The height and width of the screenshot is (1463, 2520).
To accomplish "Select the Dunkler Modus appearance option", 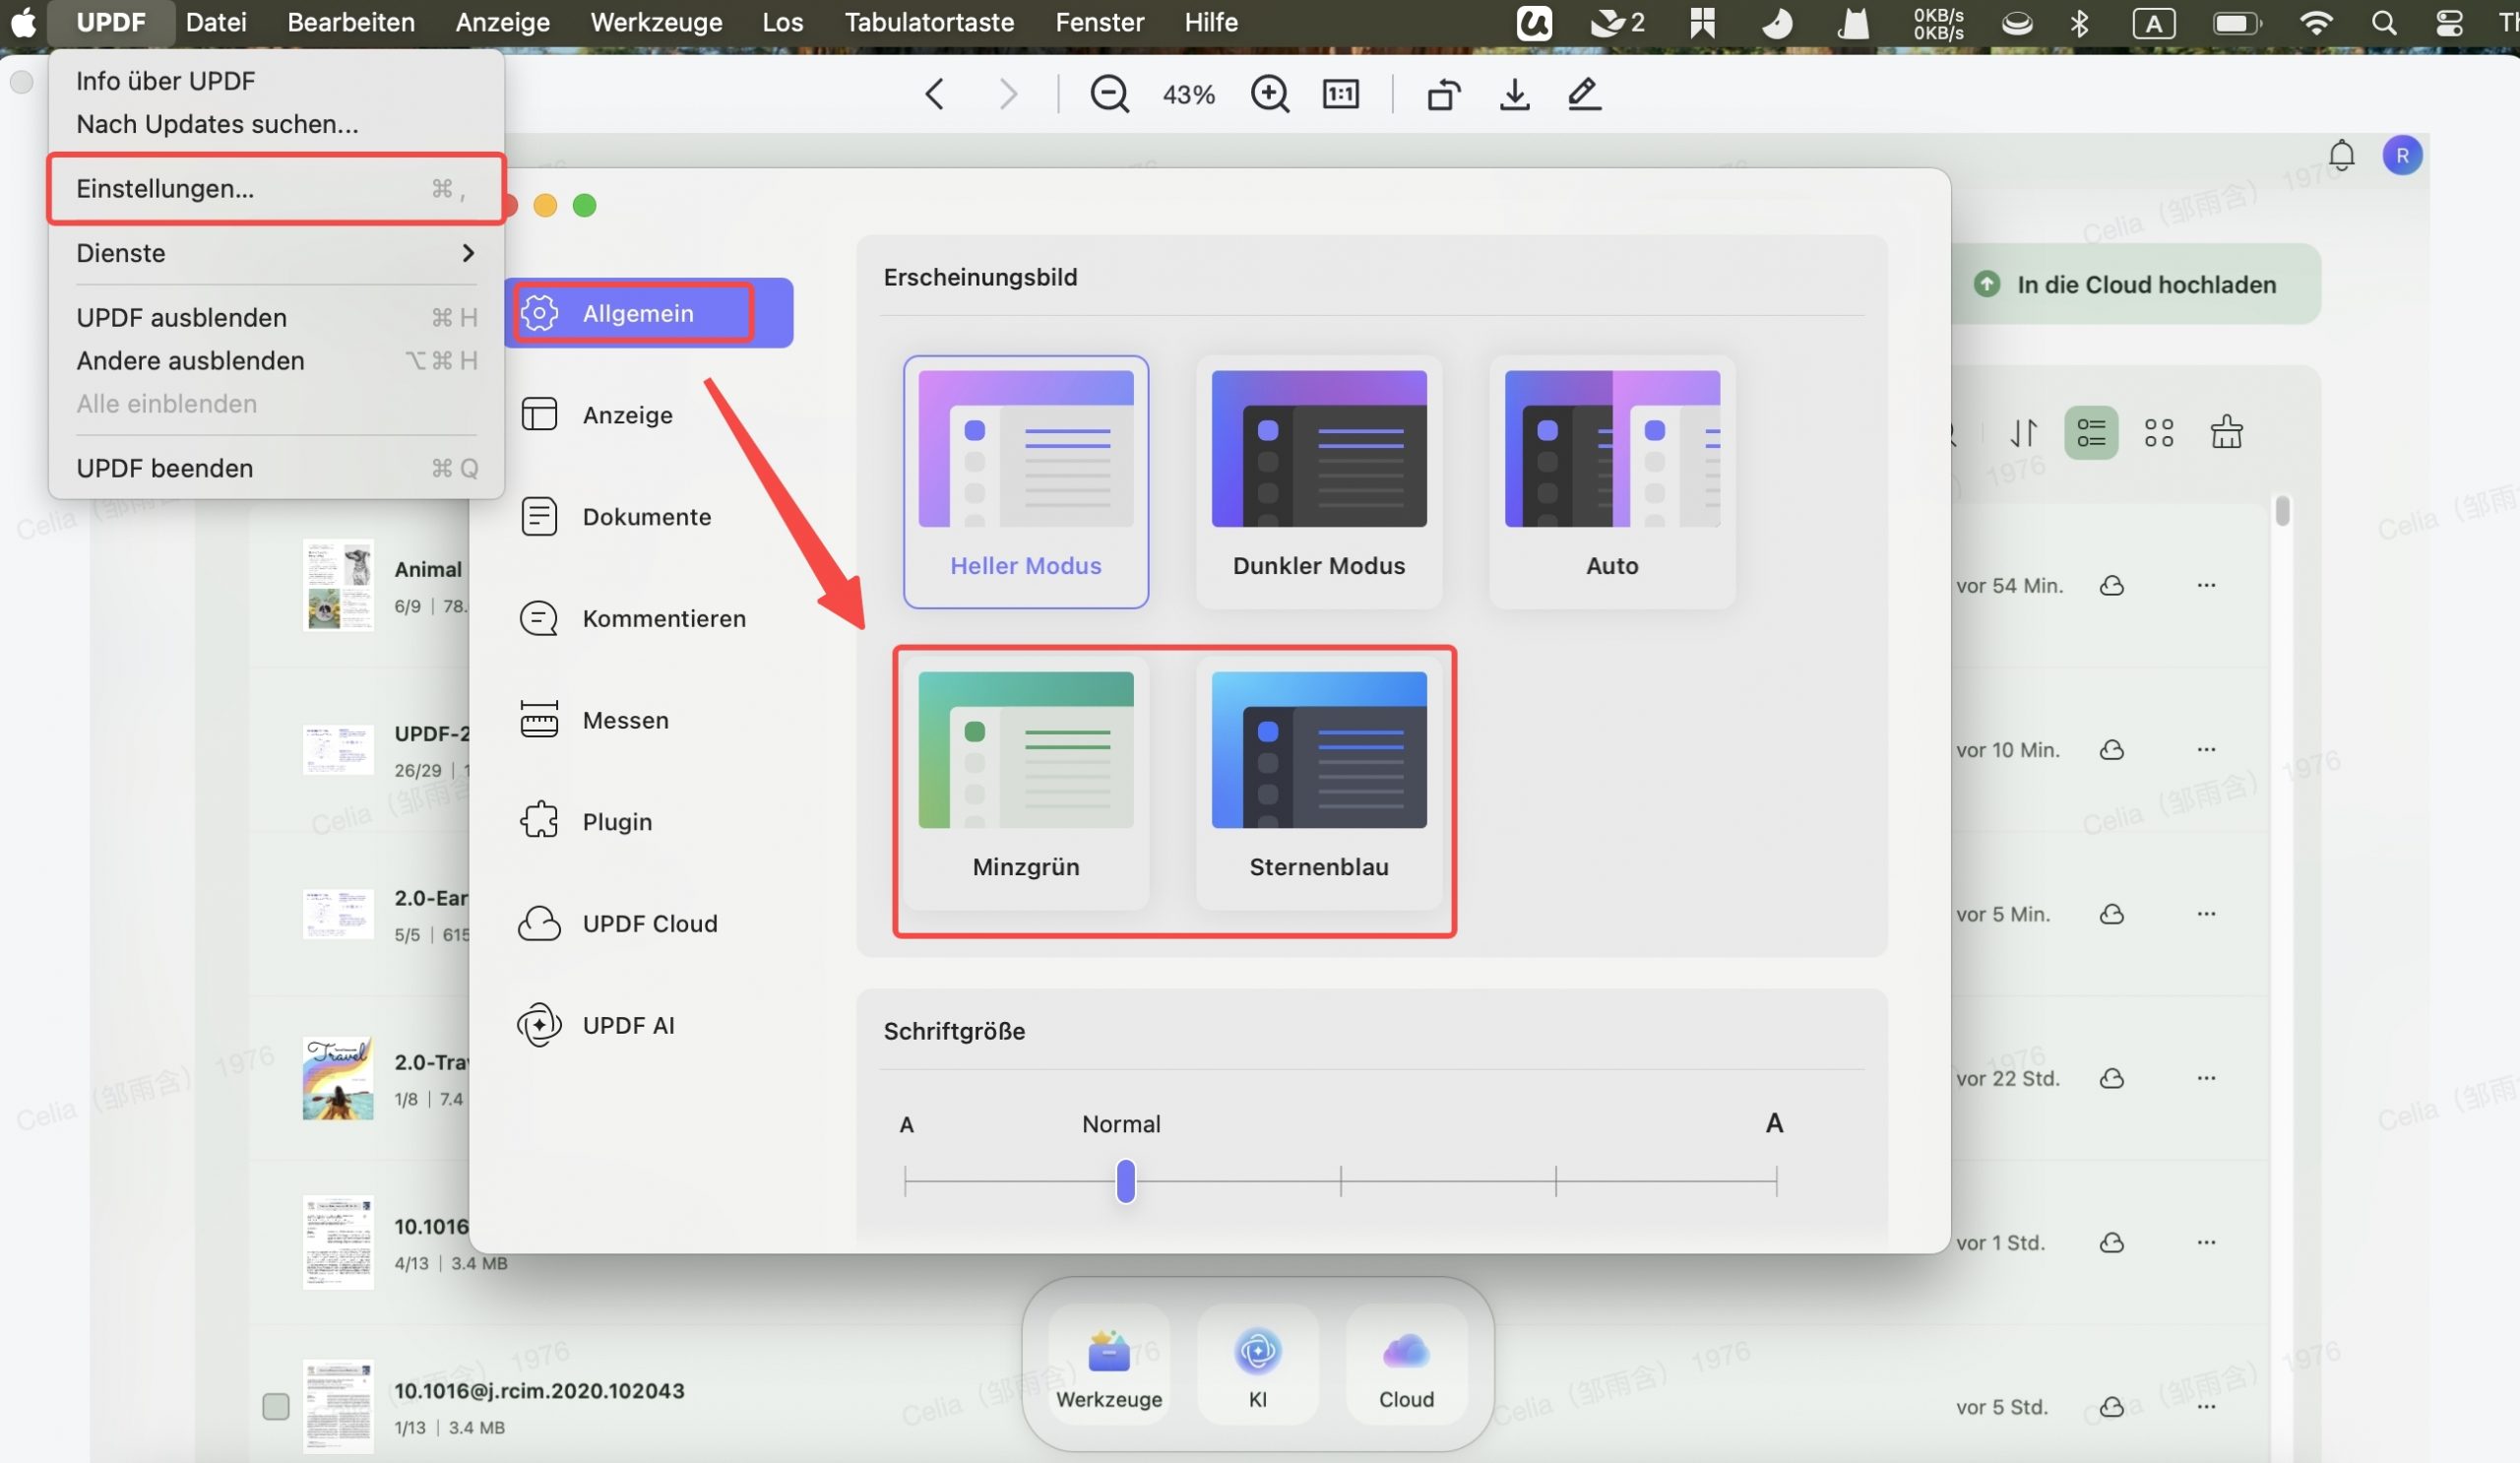I will (1318, 481).
